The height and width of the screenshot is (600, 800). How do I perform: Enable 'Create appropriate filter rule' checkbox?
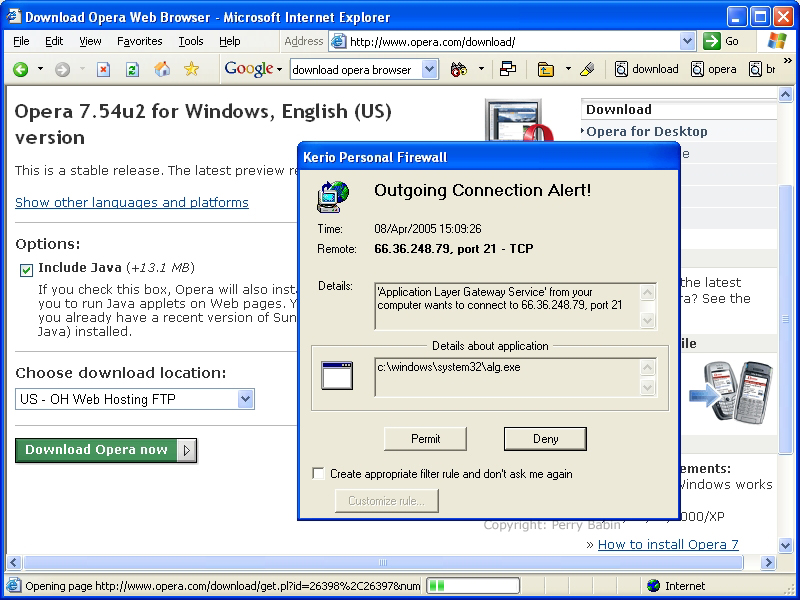tap(318, 473)
